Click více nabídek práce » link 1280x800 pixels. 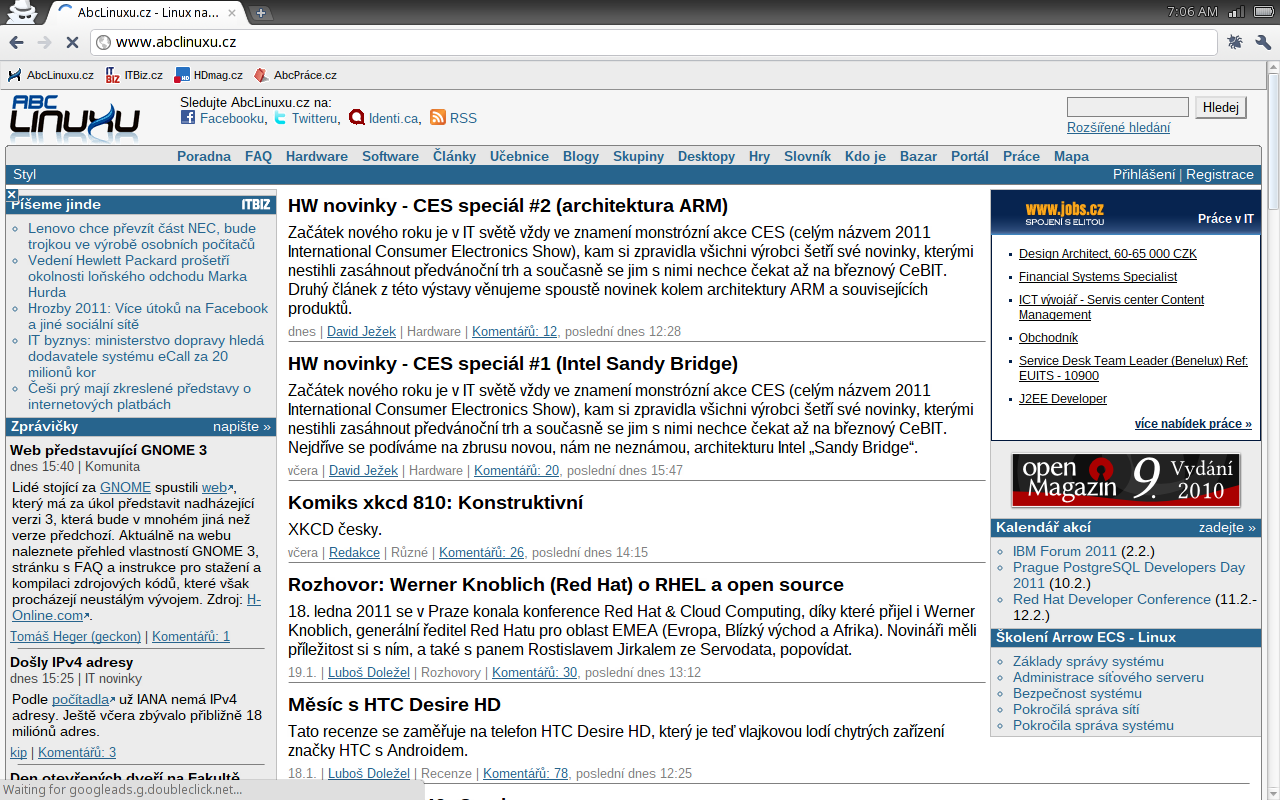coord(1193,424)
